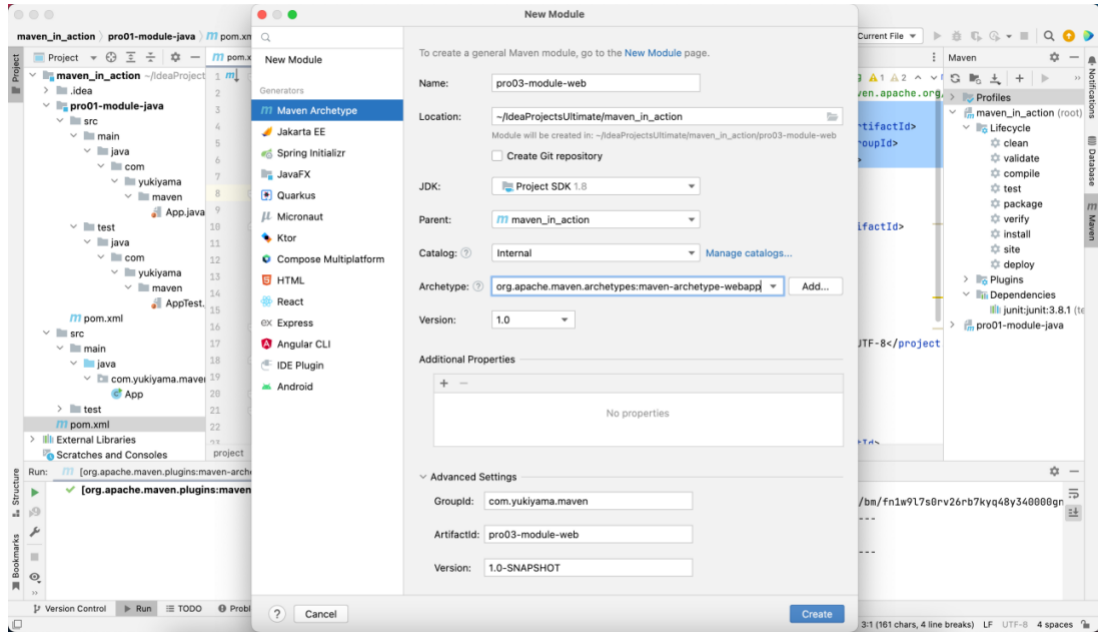Browse for location folder icon
1106x638 pixels.
pos(832,116)
